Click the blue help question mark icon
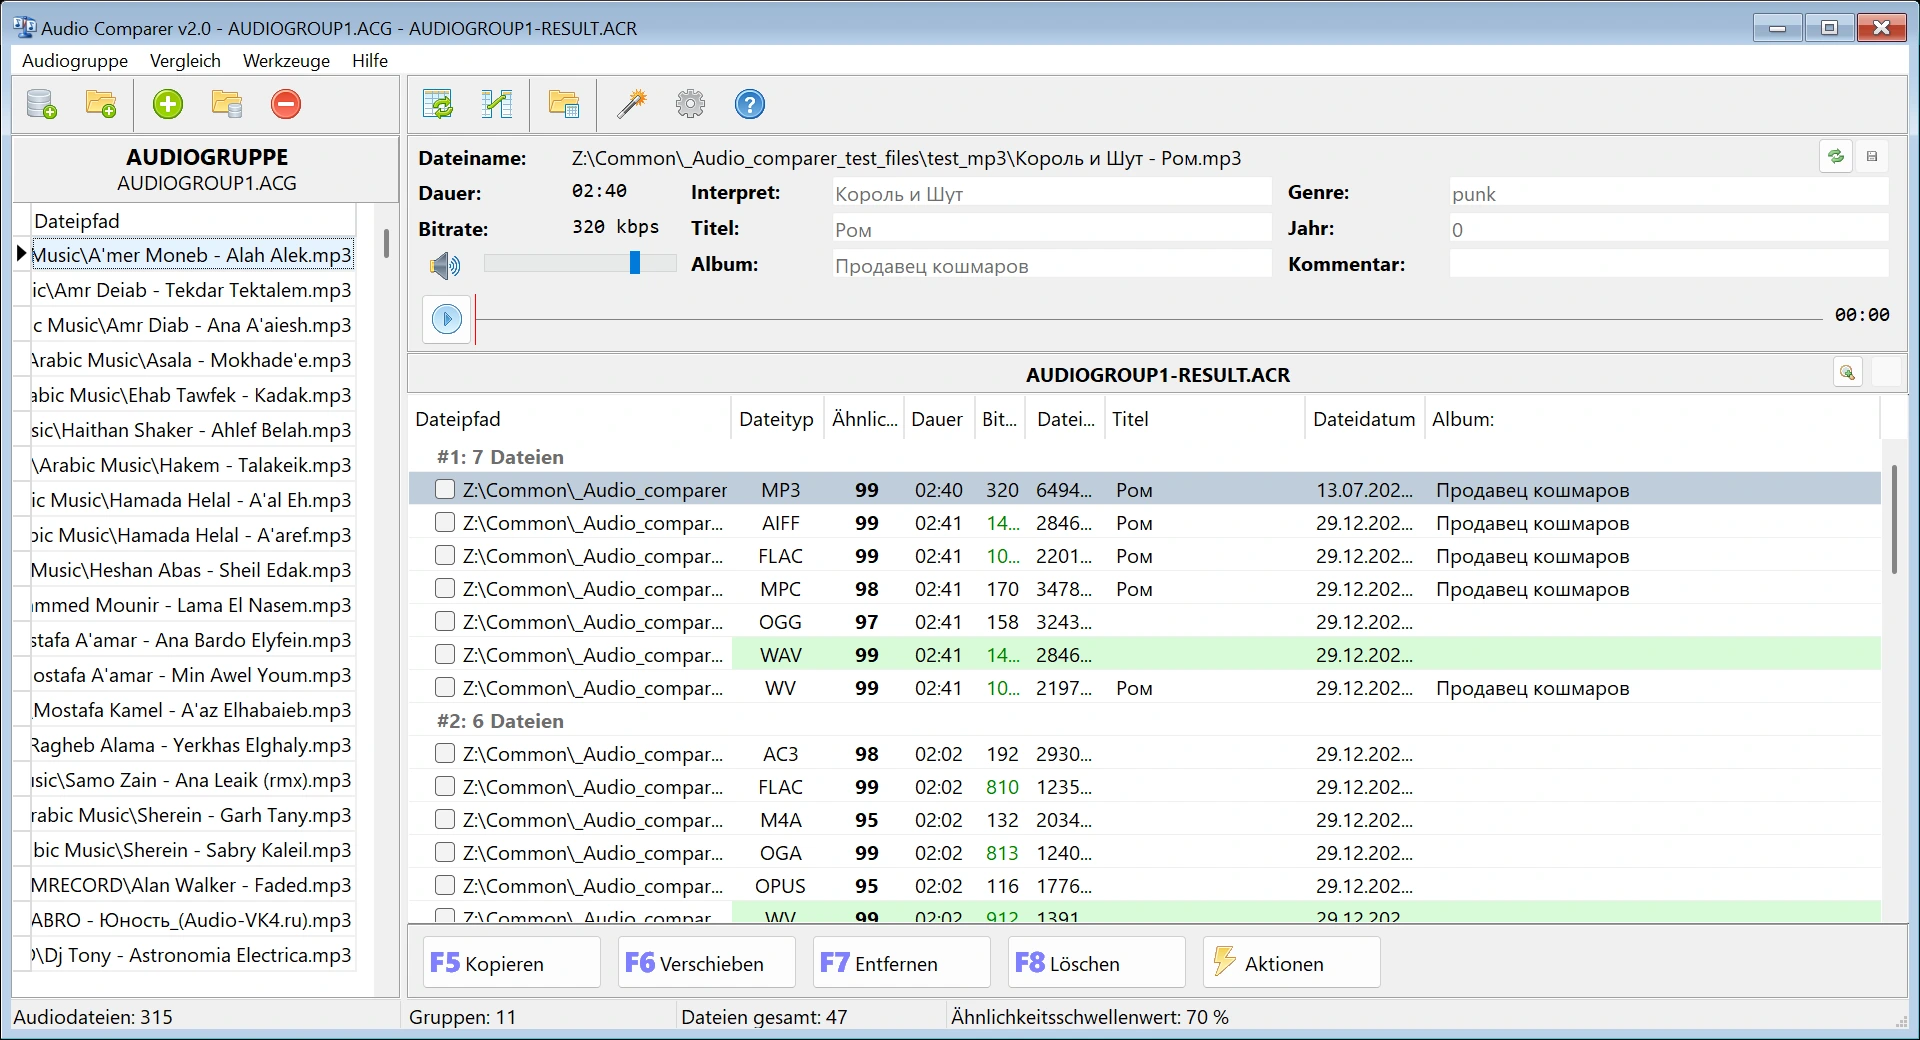This screenshot has height=1040, width=1920. 749,104
